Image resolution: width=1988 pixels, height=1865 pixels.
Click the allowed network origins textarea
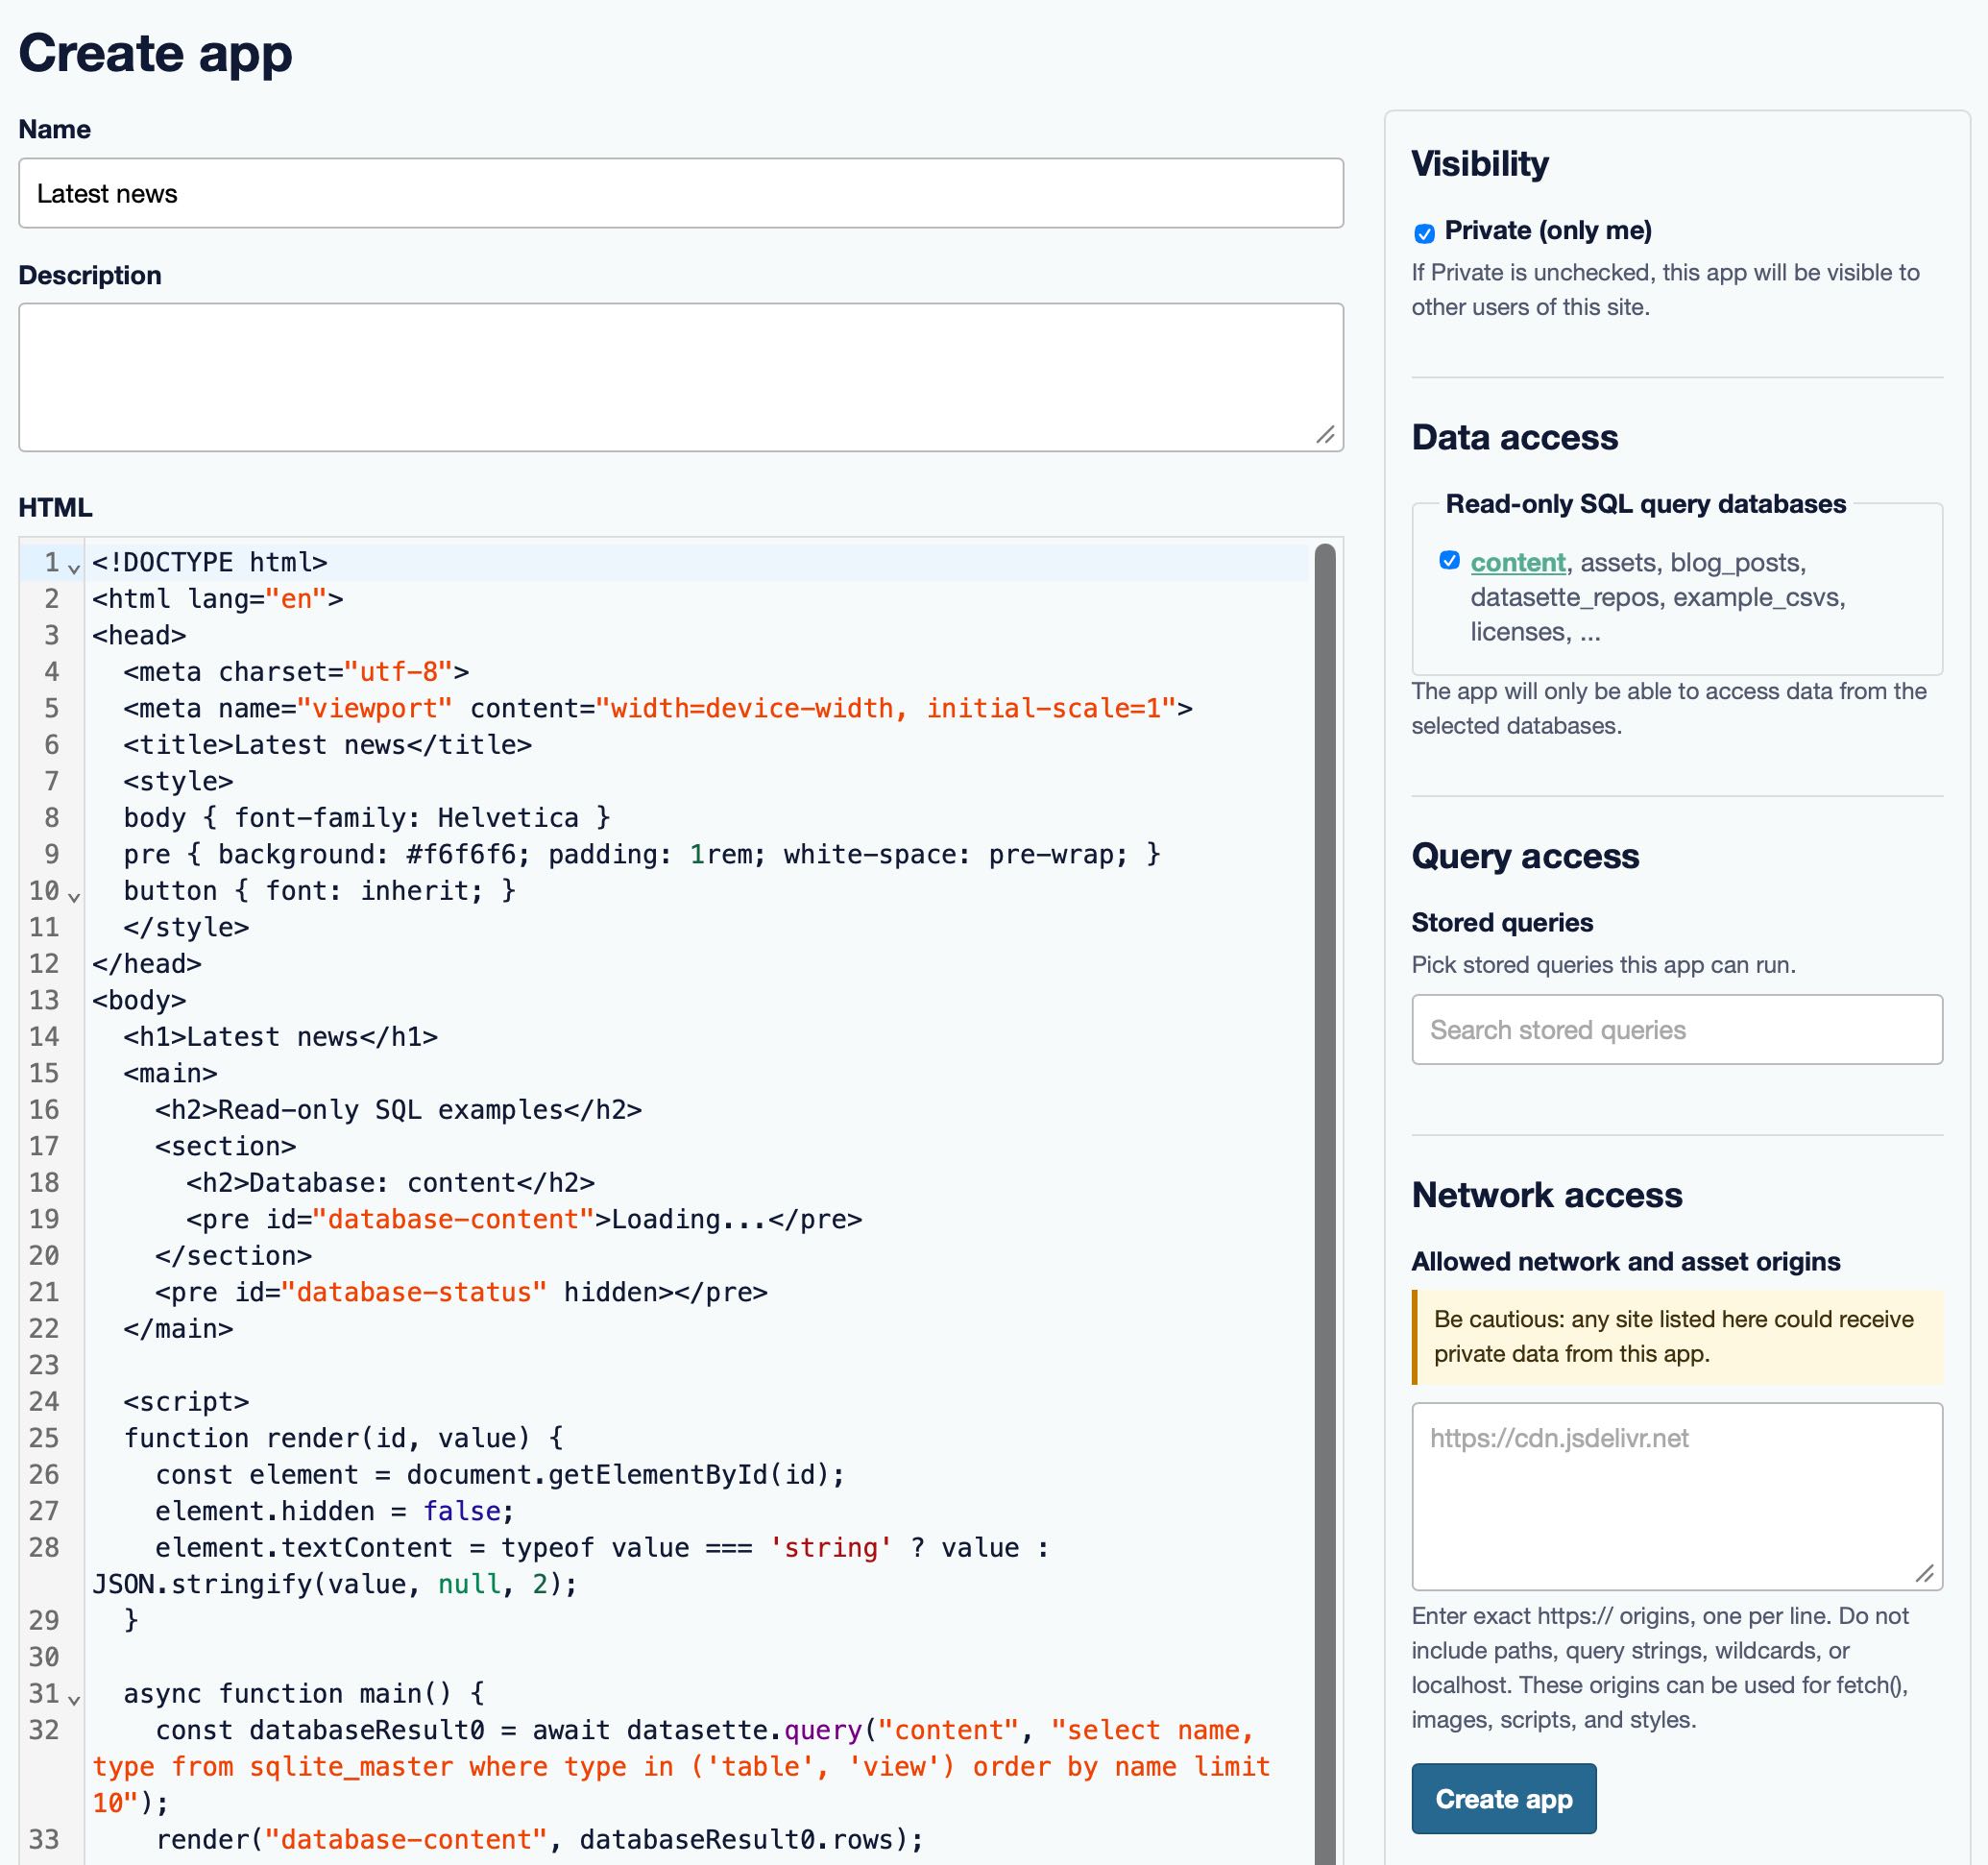pyautogui.click(x=1676, y=1496)
